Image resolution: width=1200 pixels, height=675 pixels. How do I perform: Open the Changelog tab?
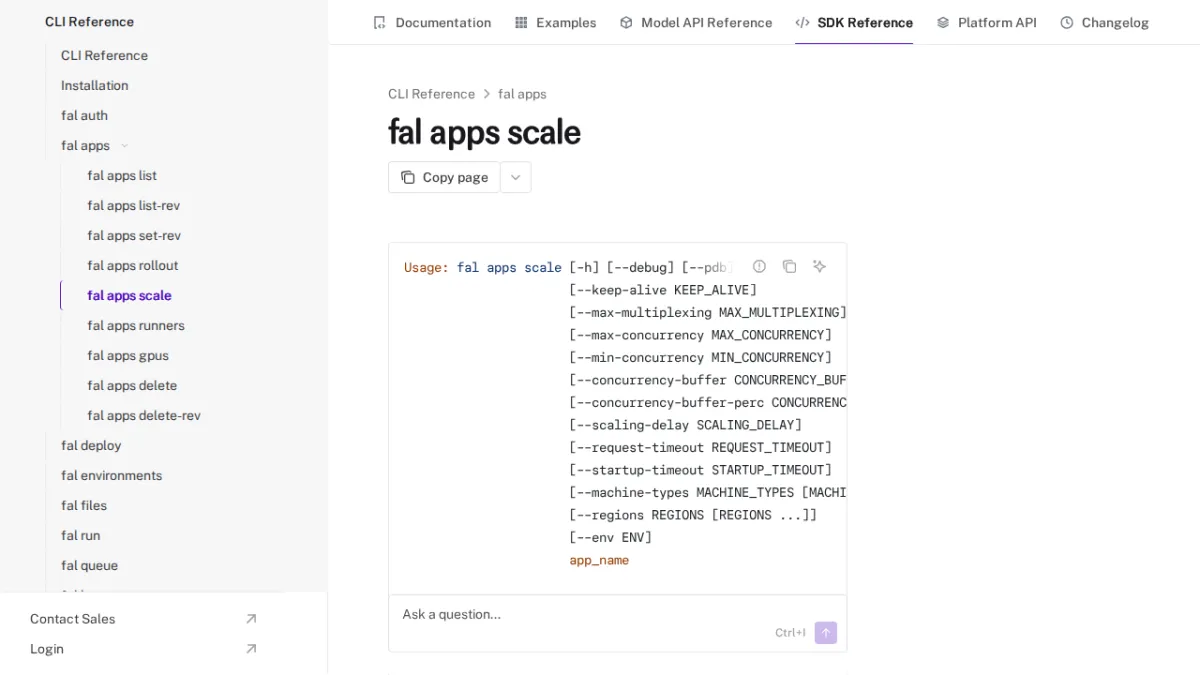coord(1104,22)
